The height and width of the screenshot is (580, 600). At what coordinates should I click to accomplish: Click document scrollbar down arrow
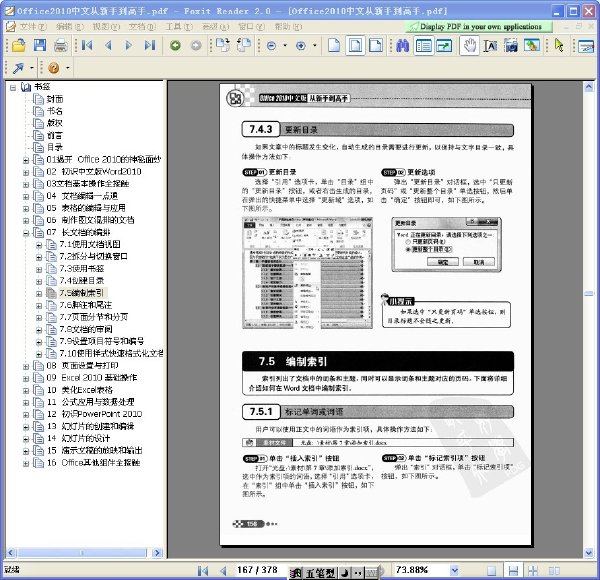click(x=589, y=552)
